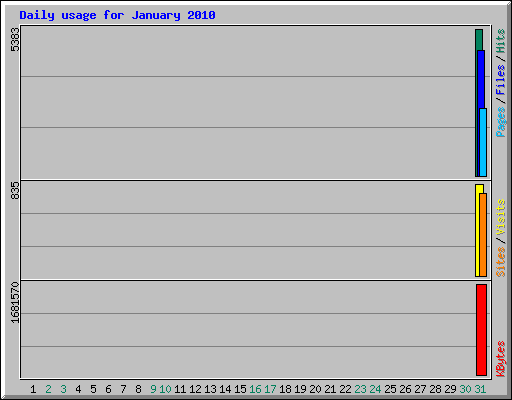
Task: Click day 21 on the x-axis
Action: tap(330, 389)
